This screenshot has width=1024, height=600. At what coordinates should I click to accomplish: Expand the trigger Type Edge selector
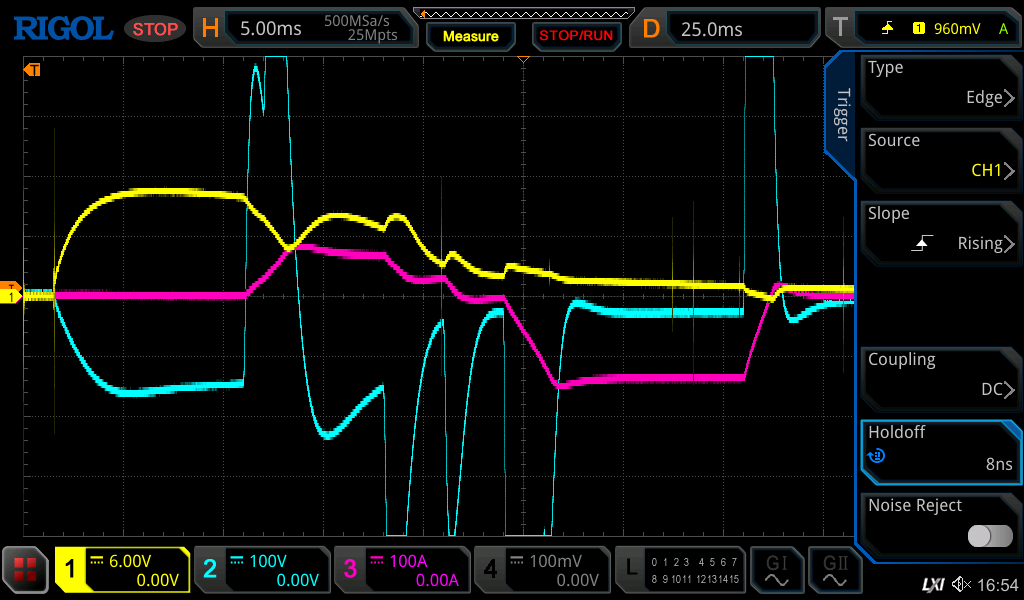click(940, 83)
